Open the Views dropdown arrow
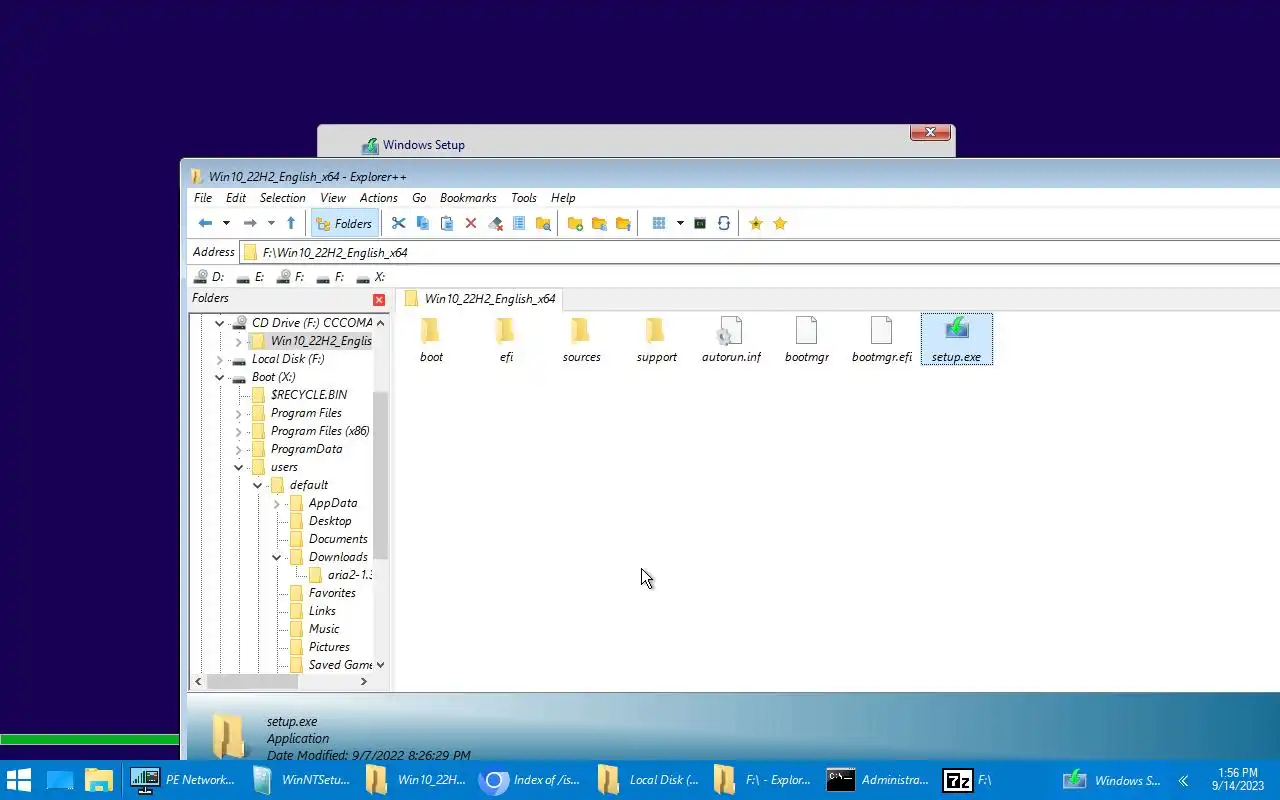This screenshot has height=800, width=1280. tap(680, 223)
